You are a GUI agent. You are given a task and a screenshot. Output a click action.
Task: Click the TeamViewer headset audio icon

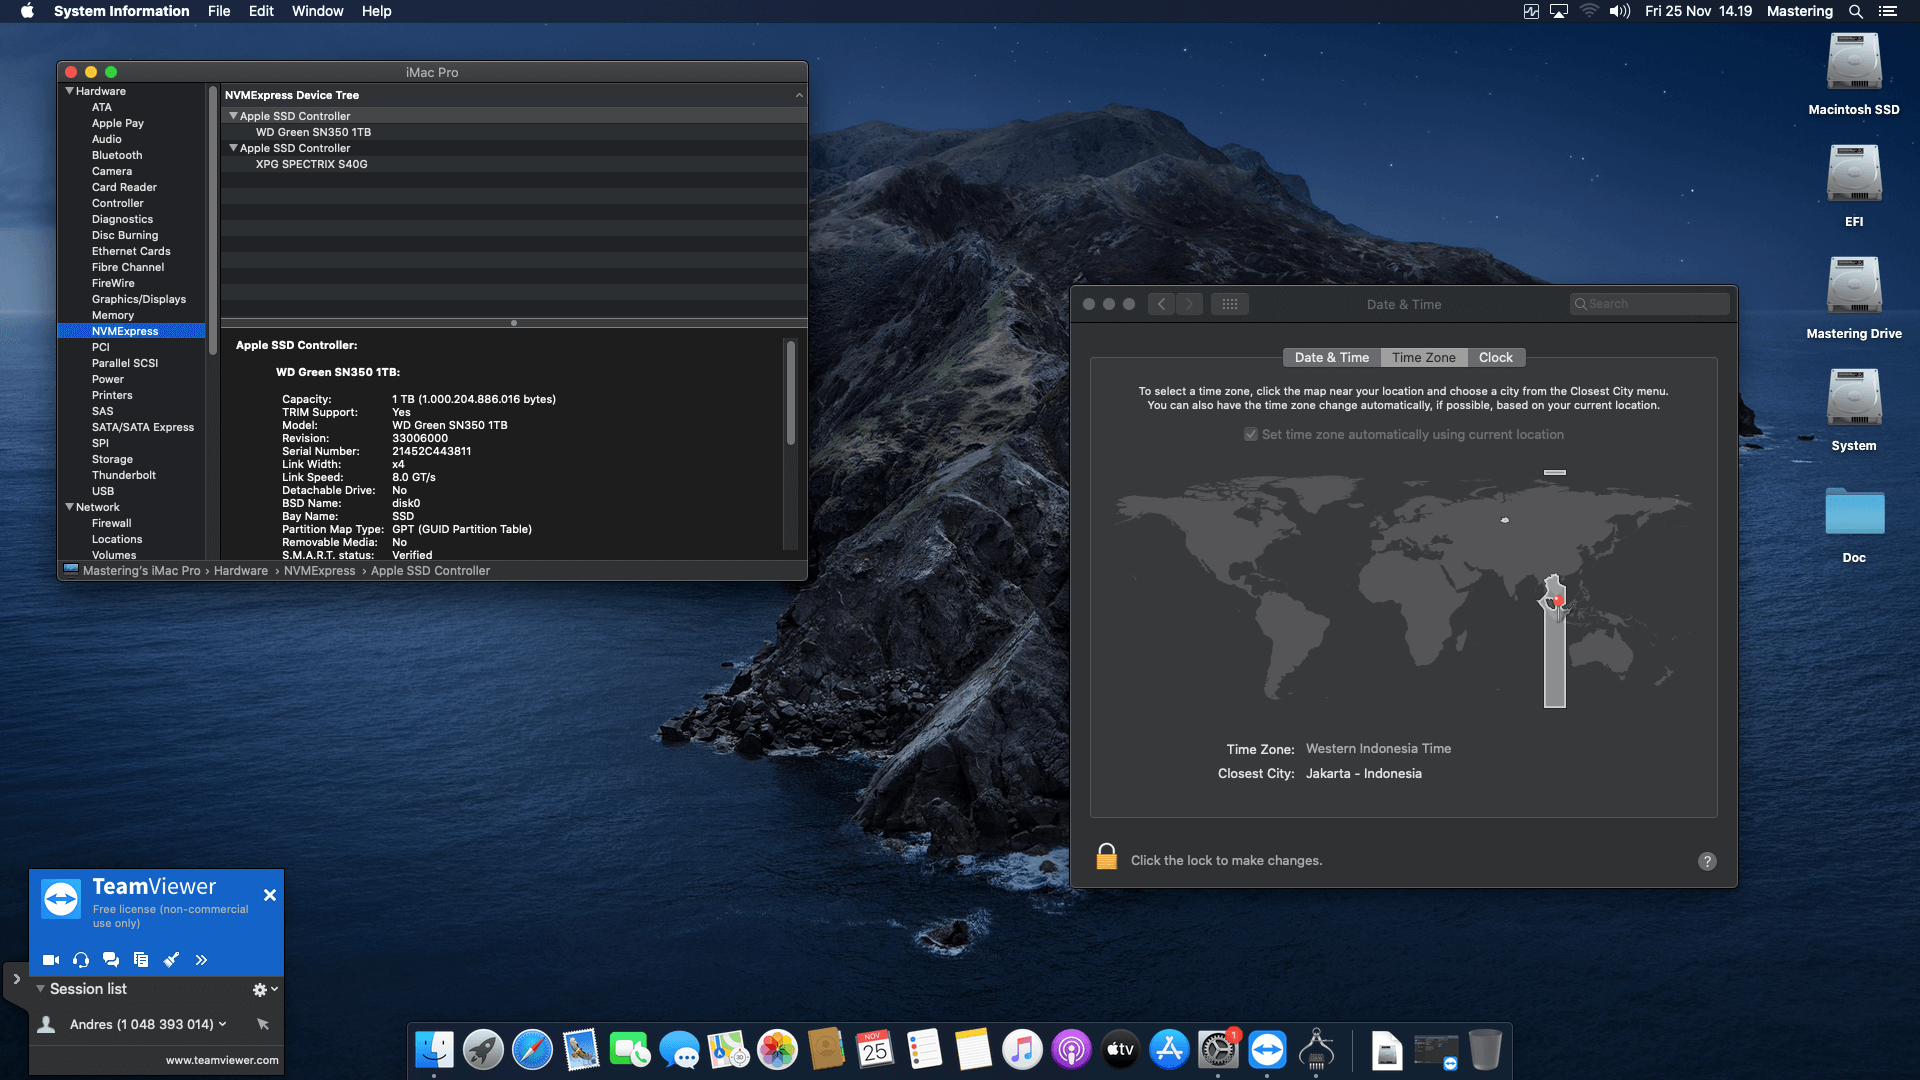coord(81,960)
